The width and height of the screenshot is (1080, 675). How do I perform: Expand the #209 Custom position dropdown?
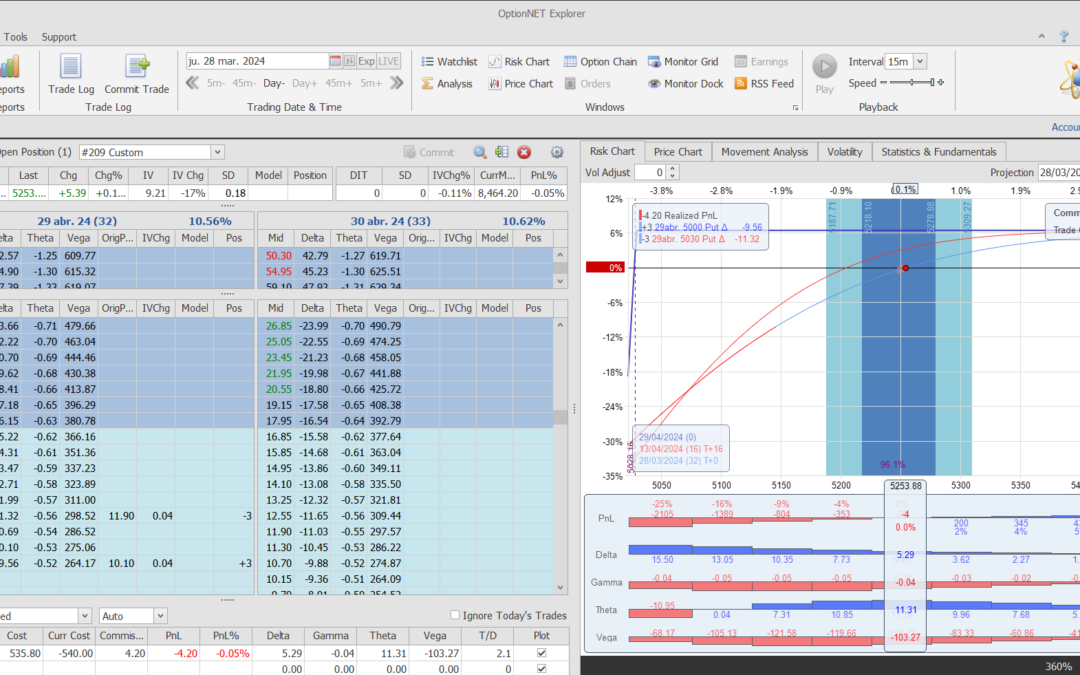218,152
